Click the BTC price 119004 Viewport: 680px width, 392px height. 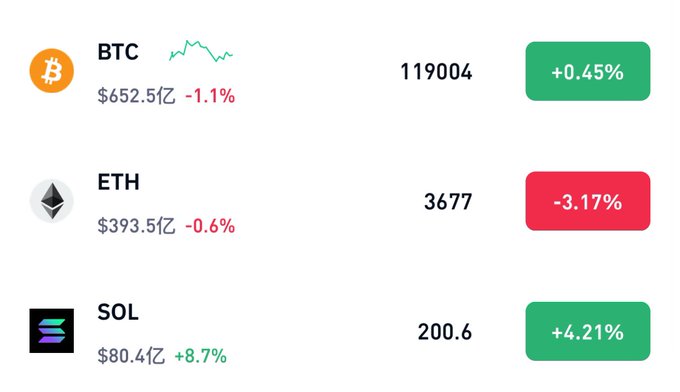coord(436,72)
